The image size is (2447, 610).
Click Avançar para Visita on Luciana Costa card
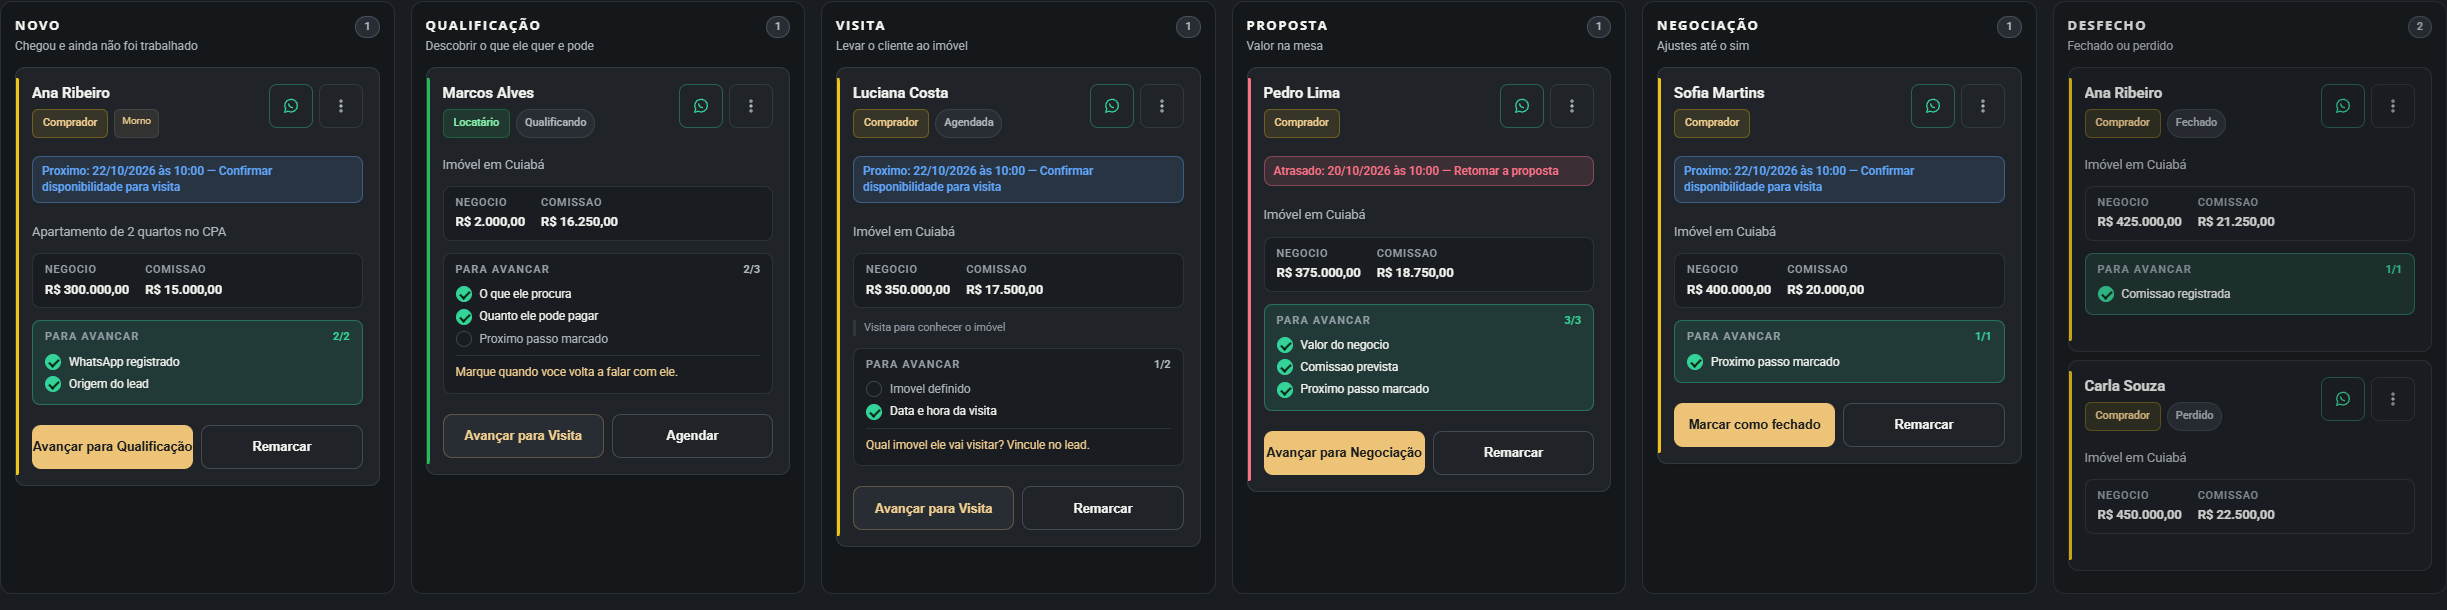[933, 508]
